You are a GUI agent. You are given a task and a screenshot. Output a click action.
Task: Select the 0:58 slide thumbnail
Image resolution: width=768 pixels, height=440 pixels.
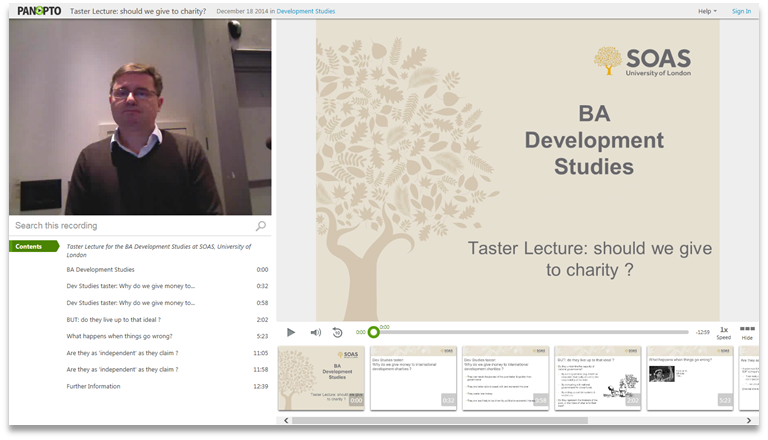coord(505,378)
